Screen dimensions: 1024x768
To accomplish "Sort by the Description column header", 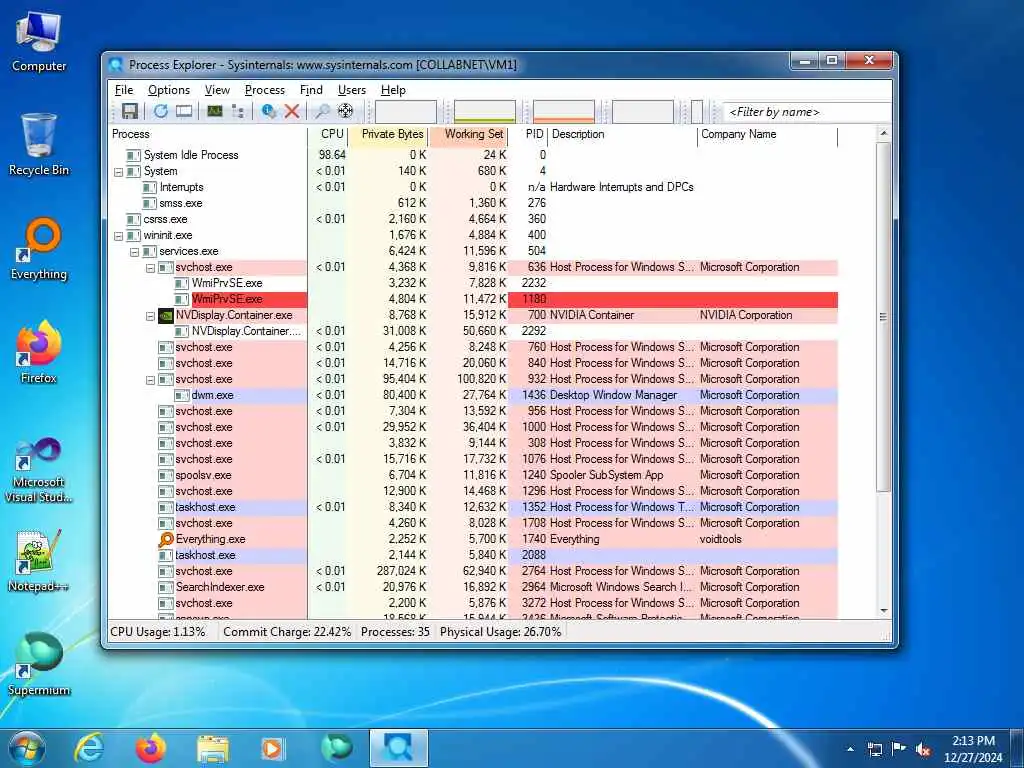I will 622,135.
